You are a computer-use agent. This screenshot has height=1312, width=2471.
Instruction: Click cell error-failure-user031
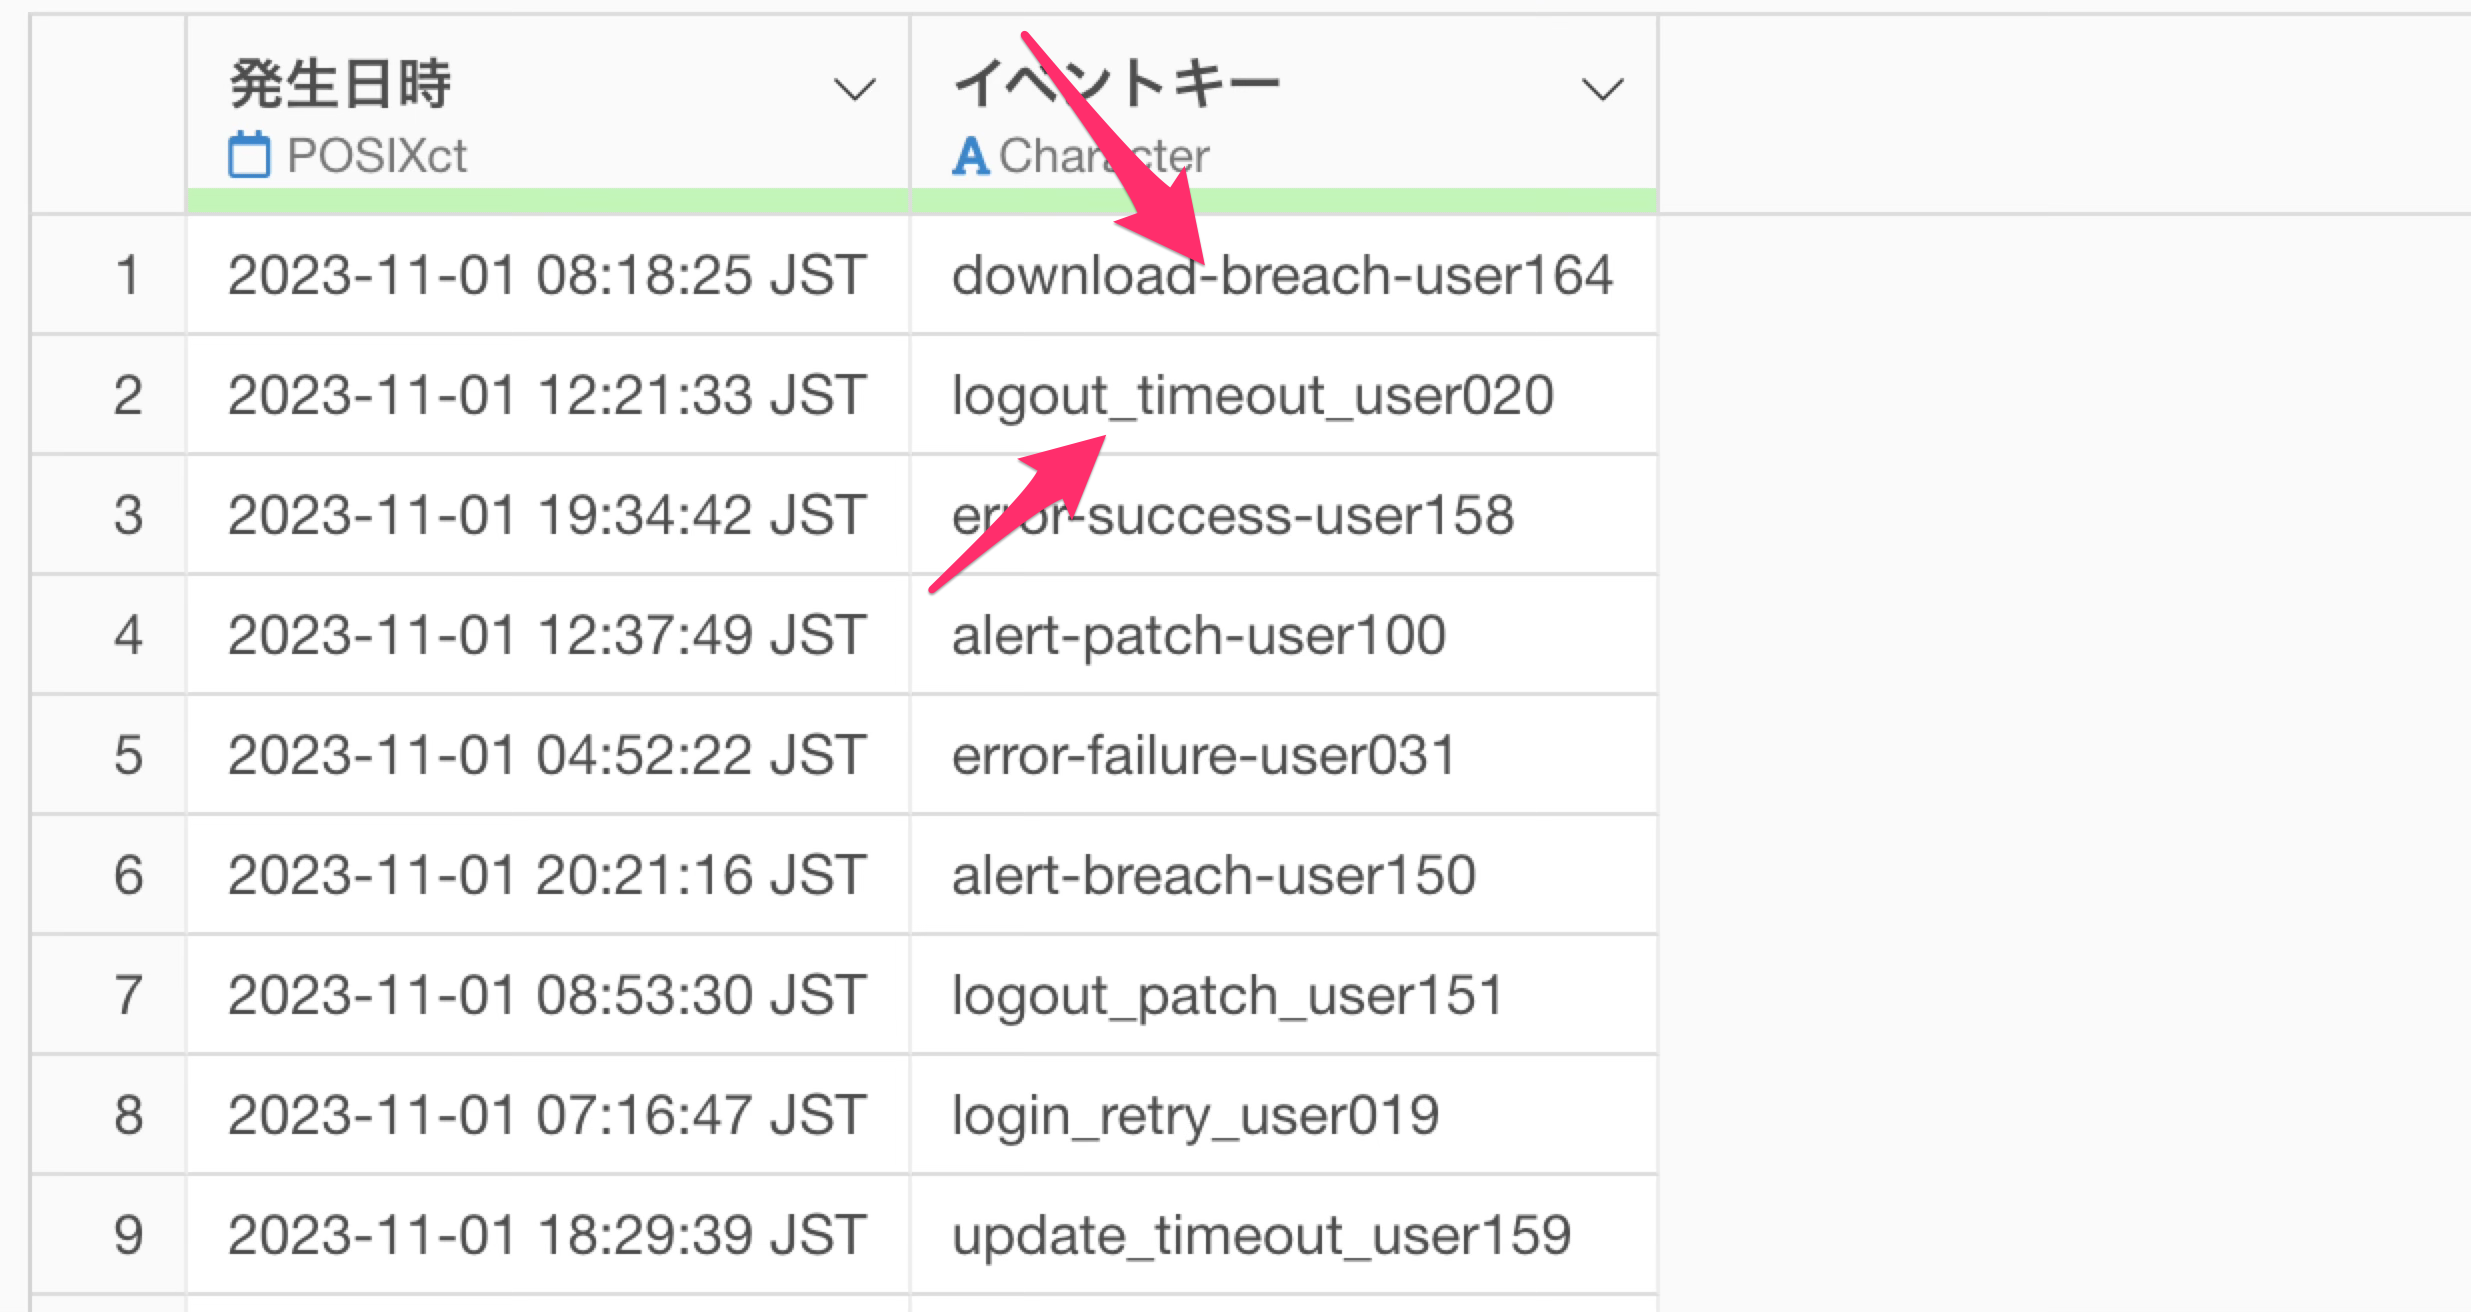point(1203,755)
